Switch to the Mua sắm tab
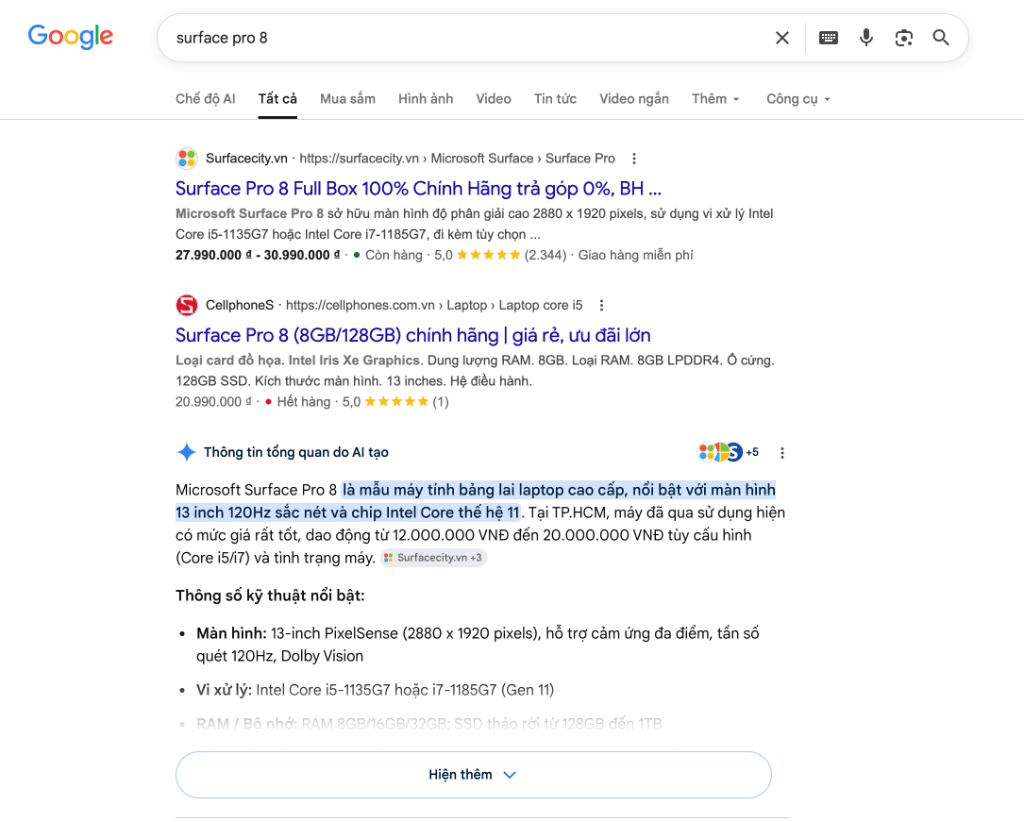This screenshot has width=1024, height=822. (x=347, y=99)
